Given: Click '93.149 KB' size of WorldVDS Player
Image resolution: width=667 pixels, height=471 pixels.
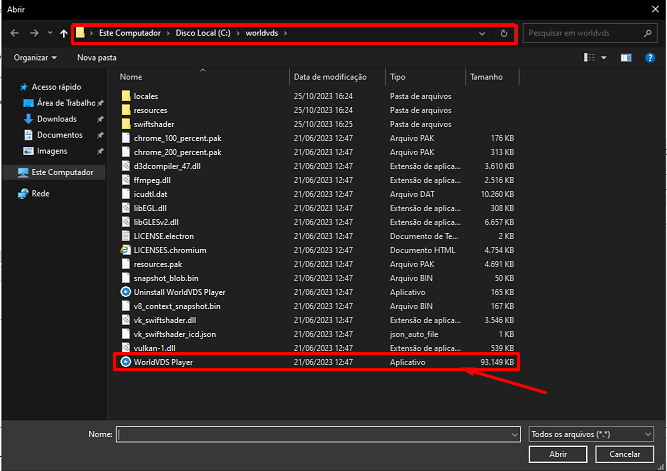Looking at the screenshot, I should pos(497,362).
